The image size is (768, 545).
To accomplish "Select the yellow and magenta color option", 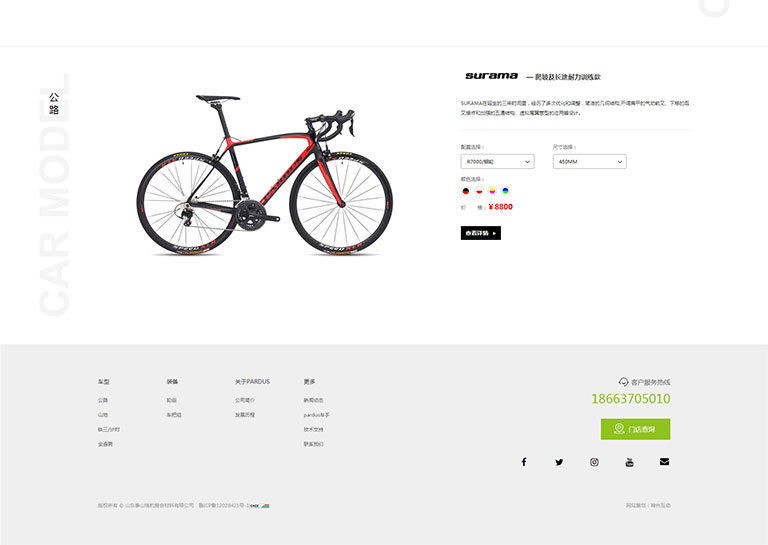I will [492, 191].
